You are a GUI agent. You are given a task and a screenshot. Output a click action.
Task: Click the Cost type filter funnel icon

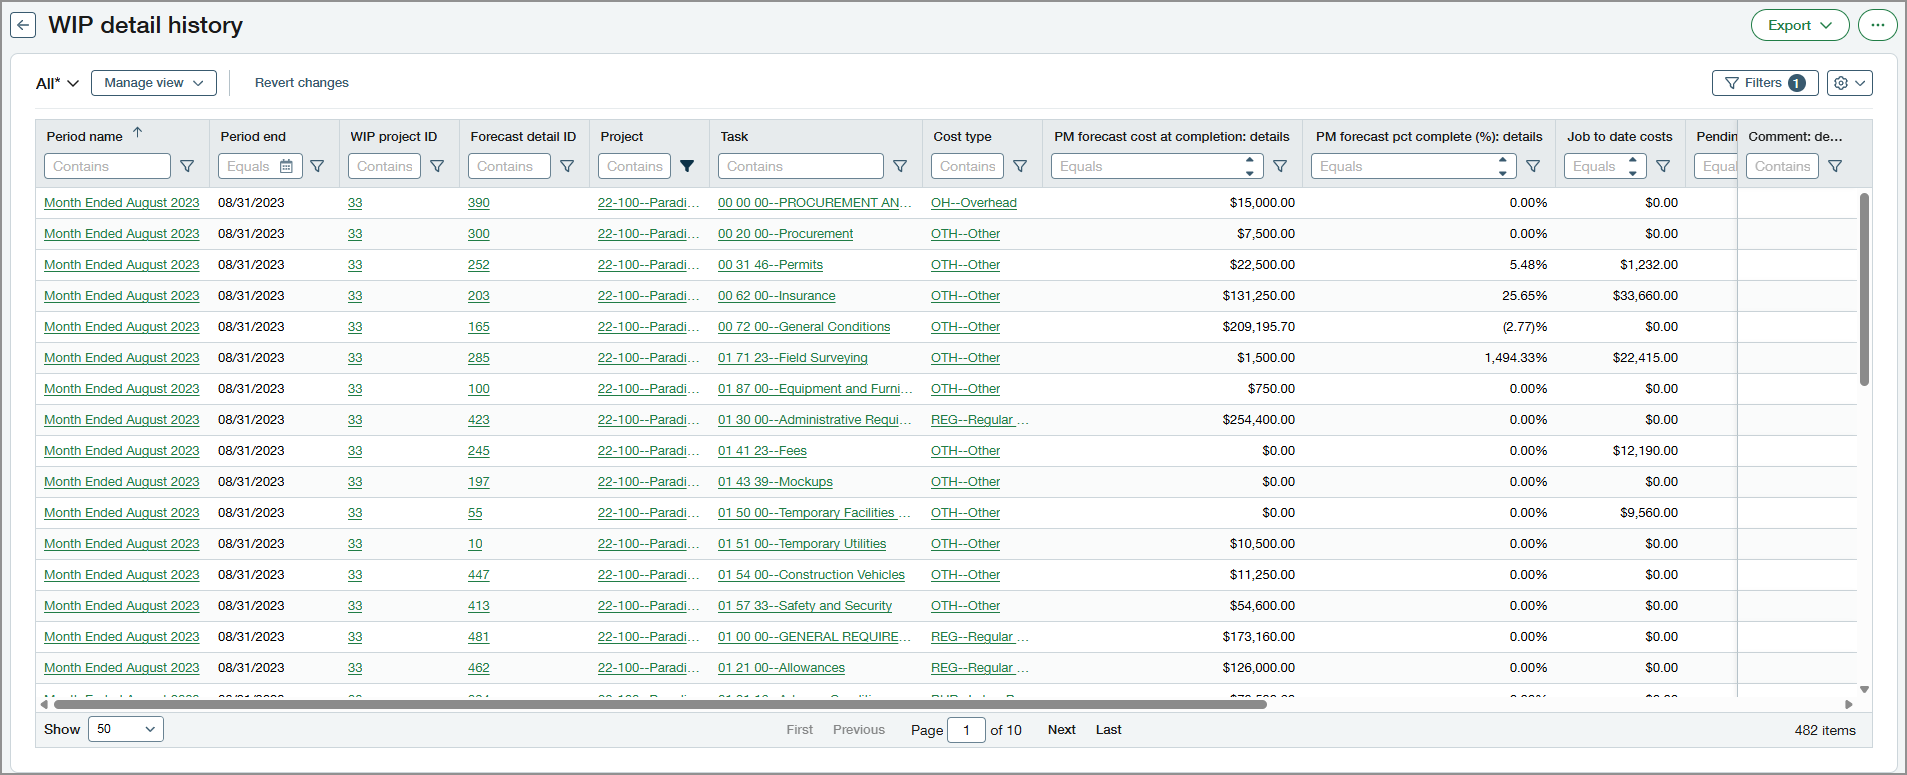tap(1020, 166)
